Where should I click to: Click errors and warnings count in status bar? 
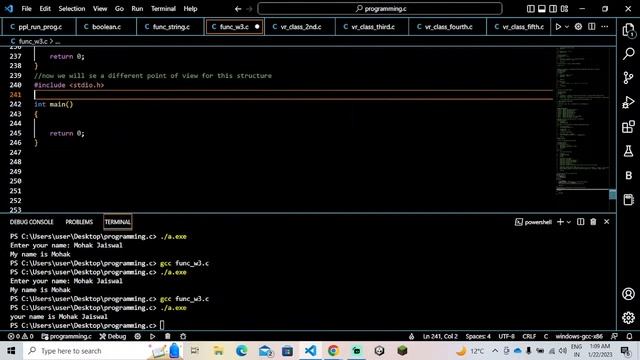click(21, 337)
